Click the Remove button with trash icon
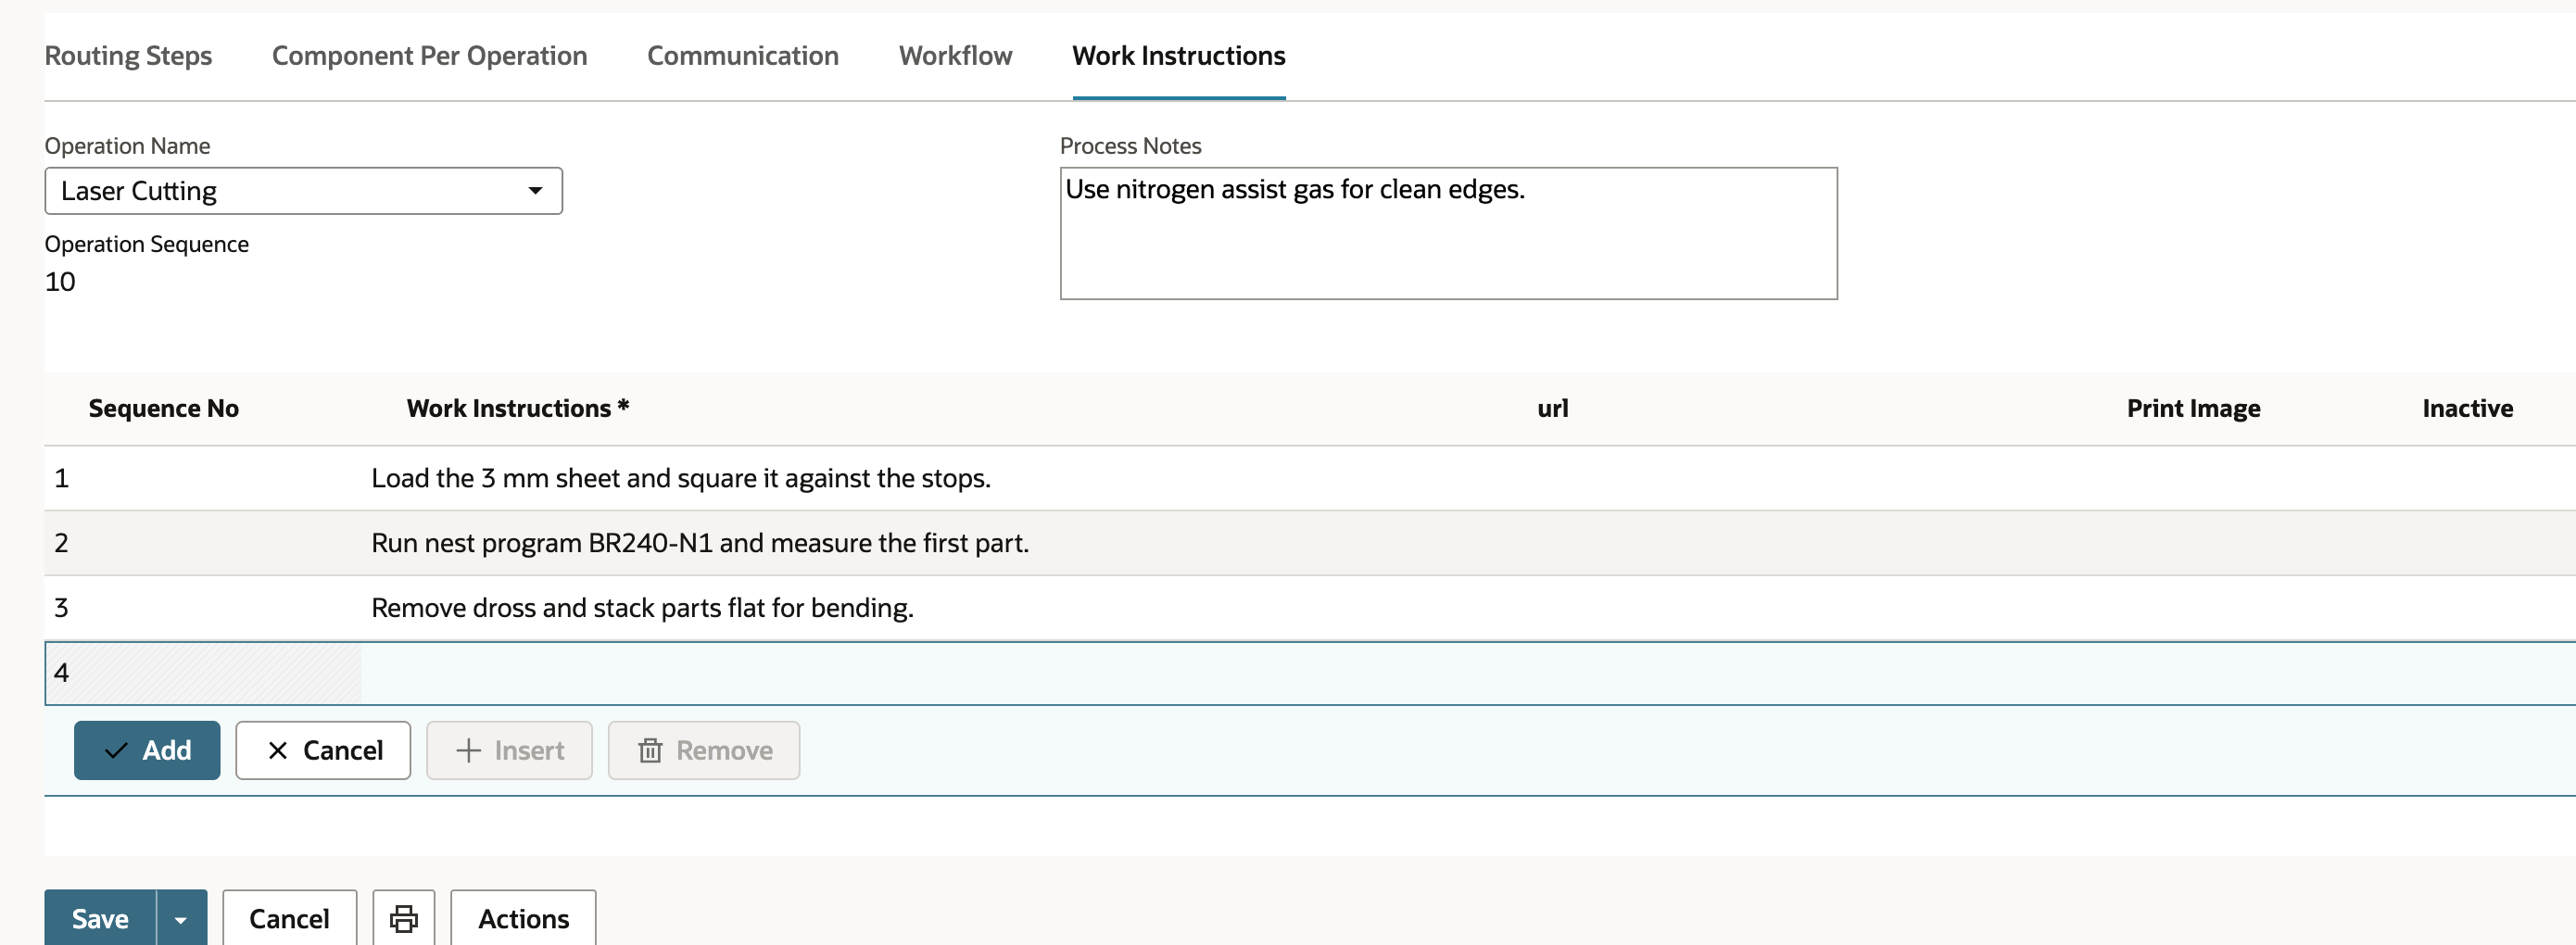Image resolution: width=2576 pixels, height=945 pixels. point(704,750)
